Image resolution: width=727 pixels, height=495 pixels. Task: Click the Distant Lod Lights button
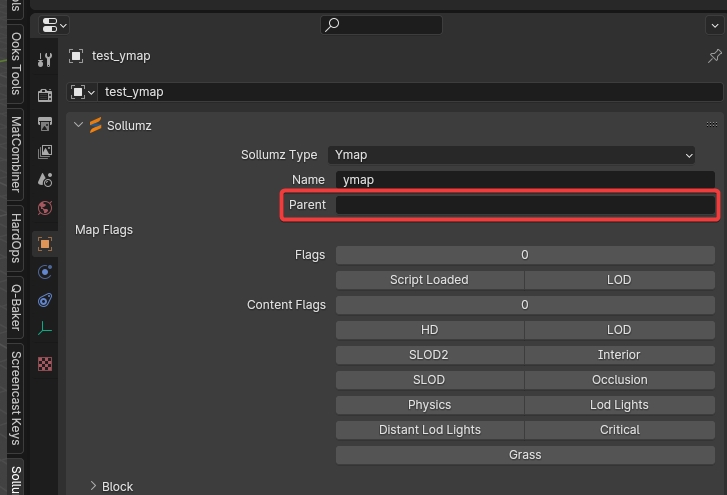coord(429,430)
